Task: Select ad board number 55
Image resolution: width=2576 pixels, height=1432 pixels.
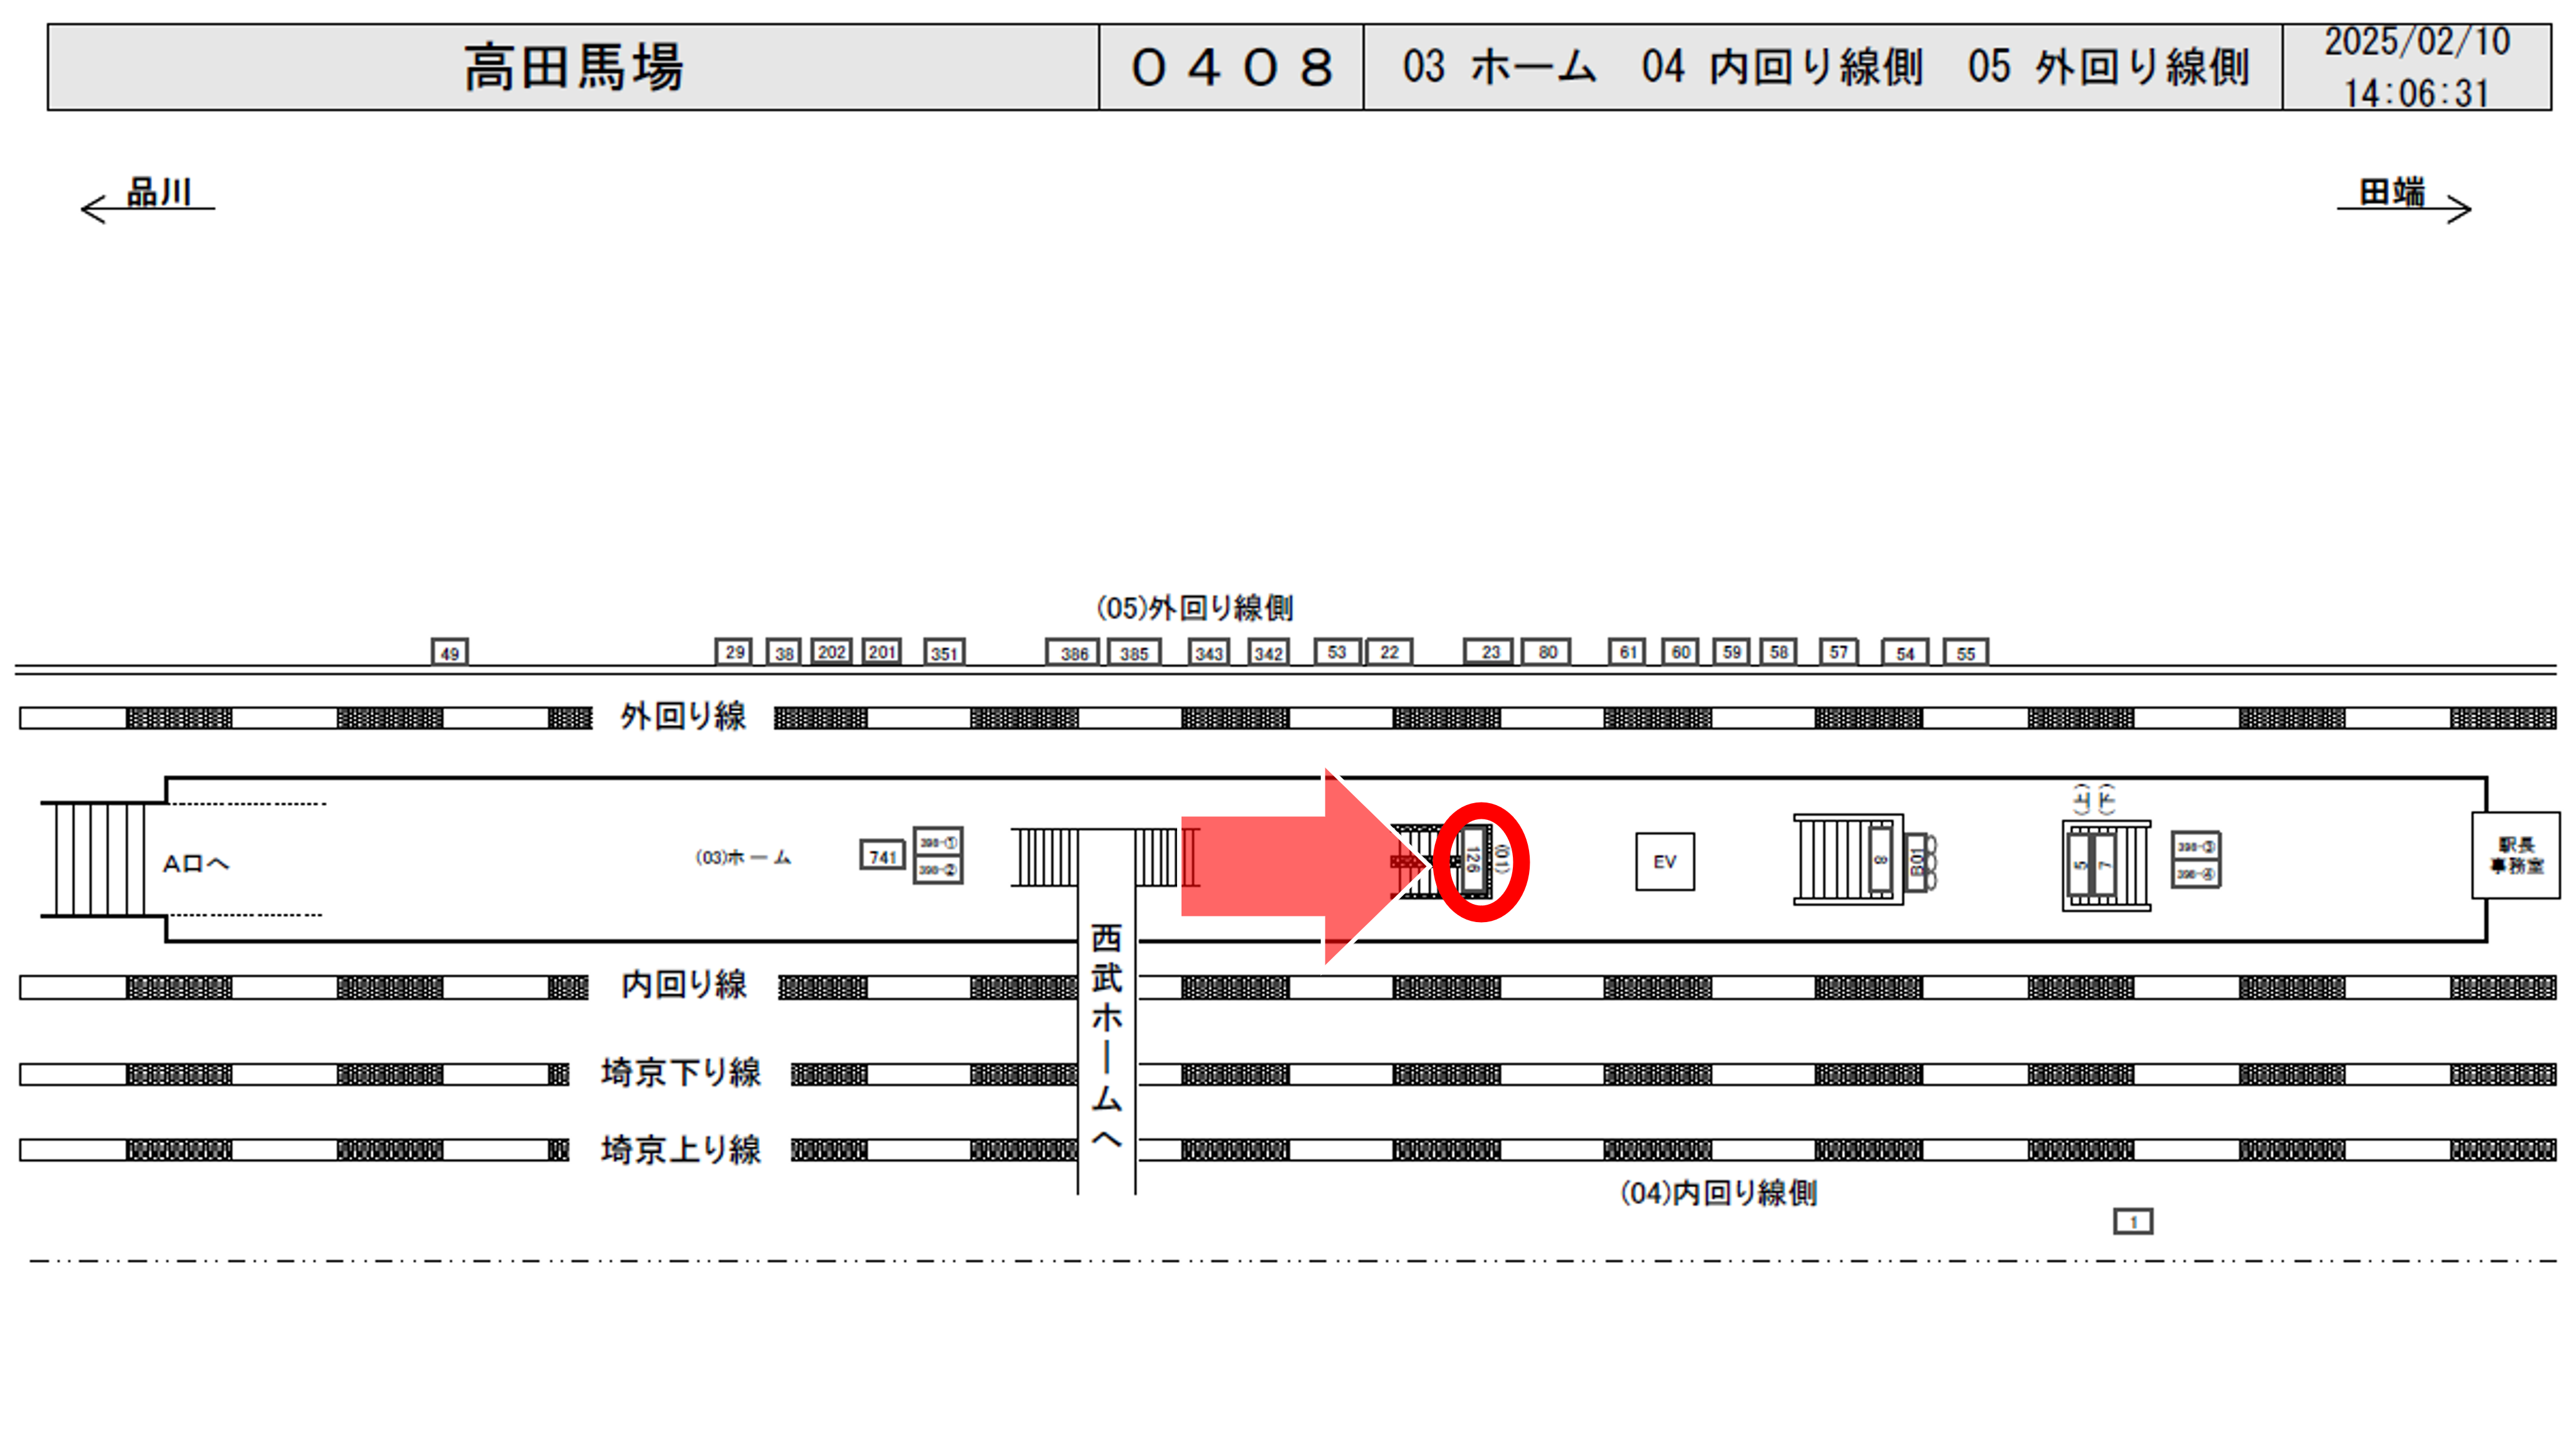Action: point(1965,653)
